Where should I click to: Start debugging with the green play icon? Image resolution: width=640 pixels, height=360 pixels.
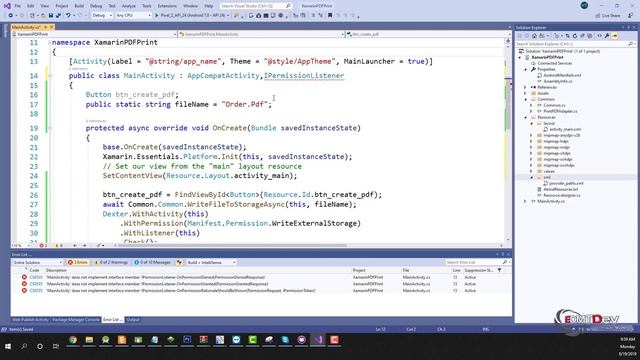(157, 16)
